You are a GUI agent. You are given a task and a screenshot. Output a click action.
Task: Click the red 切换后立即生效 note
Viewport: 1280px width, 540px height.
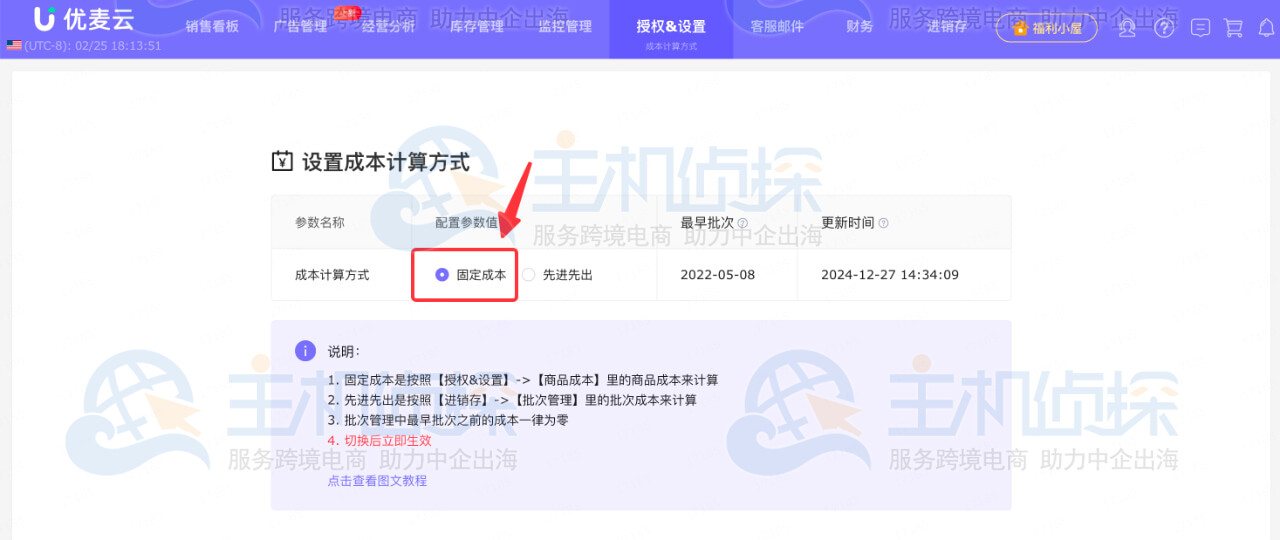379,440
